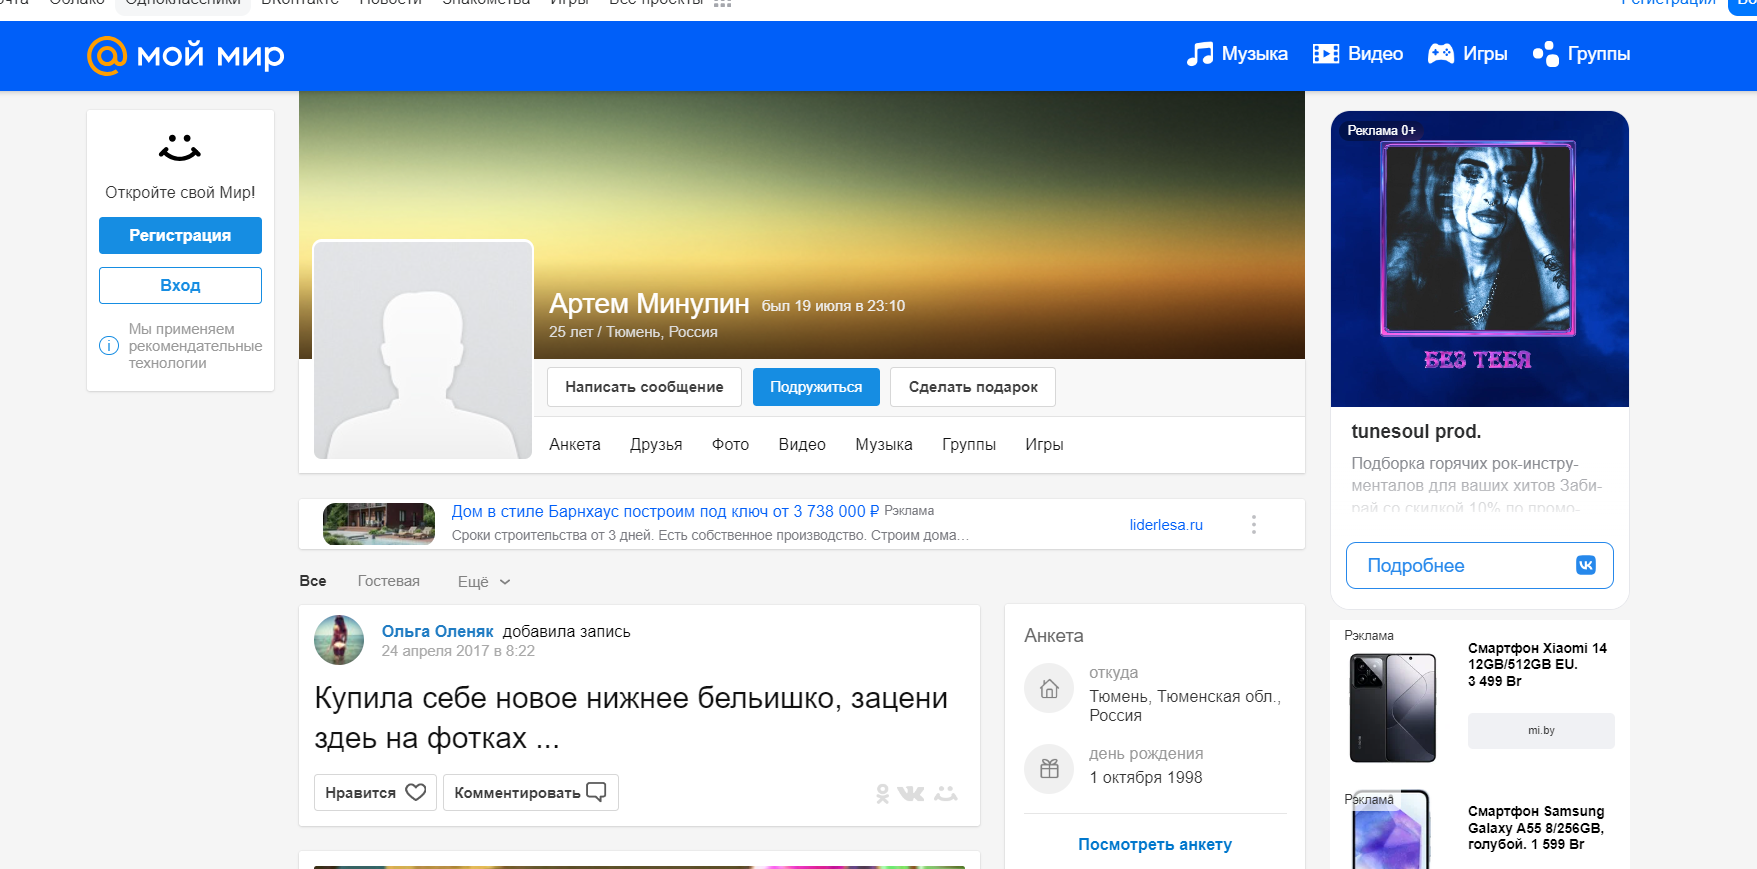Screen dimensions: 1757x869
Task: Click the gift icon next to день рождения
Action: 1049,769
